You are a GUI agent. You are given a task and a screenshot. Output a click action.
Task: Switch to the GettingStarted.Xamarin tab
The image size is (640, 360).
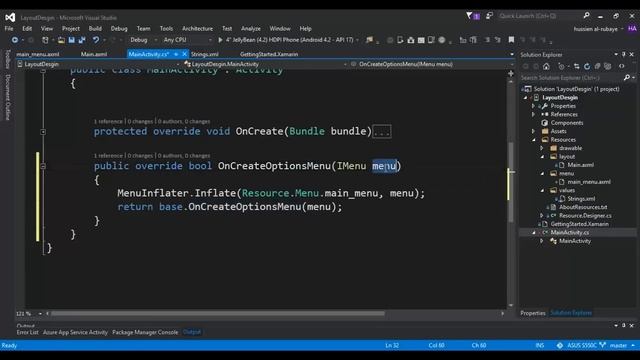click(269, 54)
